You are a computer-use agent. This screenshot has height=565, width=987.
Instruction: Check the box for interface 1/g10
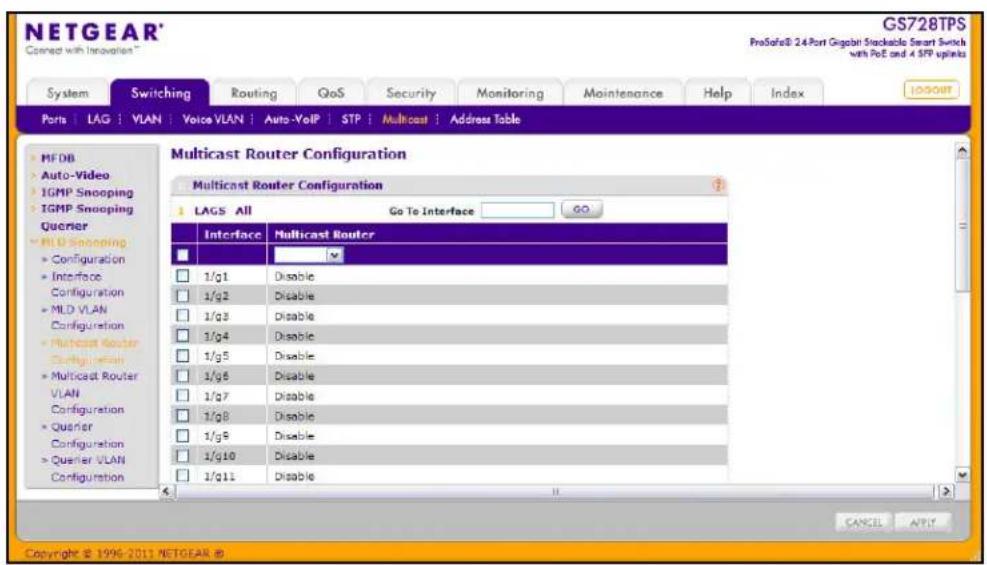[183, 456]
